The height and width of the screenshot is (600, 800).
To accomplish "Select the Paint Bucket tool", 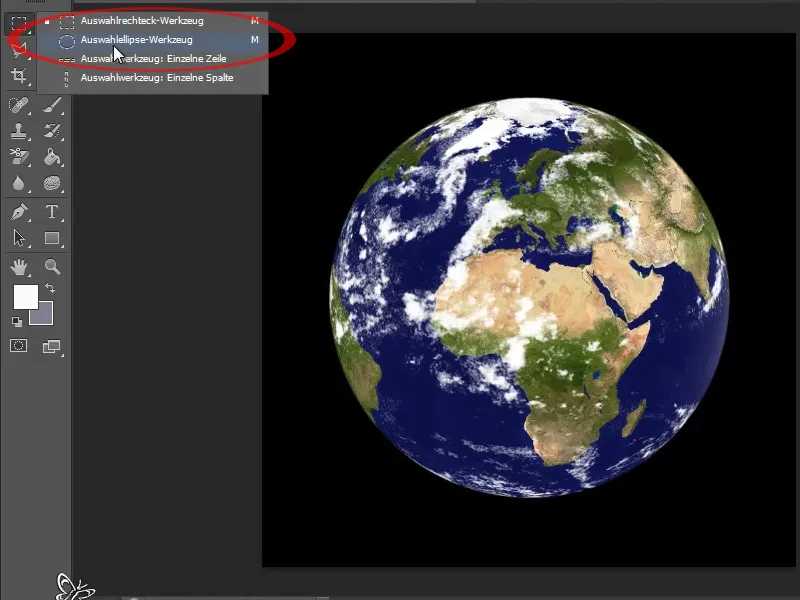I will point(52,157).
